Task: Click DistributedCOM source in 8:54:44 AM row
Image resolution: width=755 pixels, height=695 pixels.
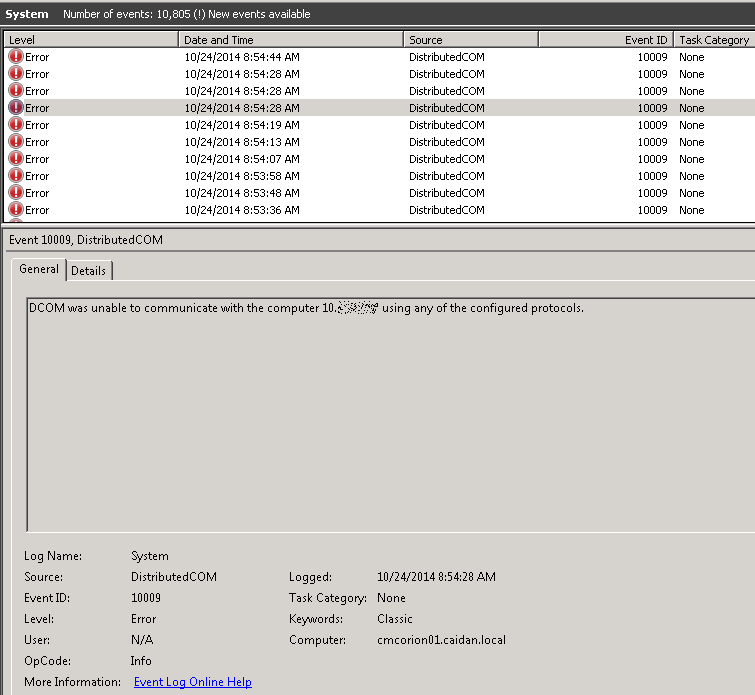Action: pos(447,57)
